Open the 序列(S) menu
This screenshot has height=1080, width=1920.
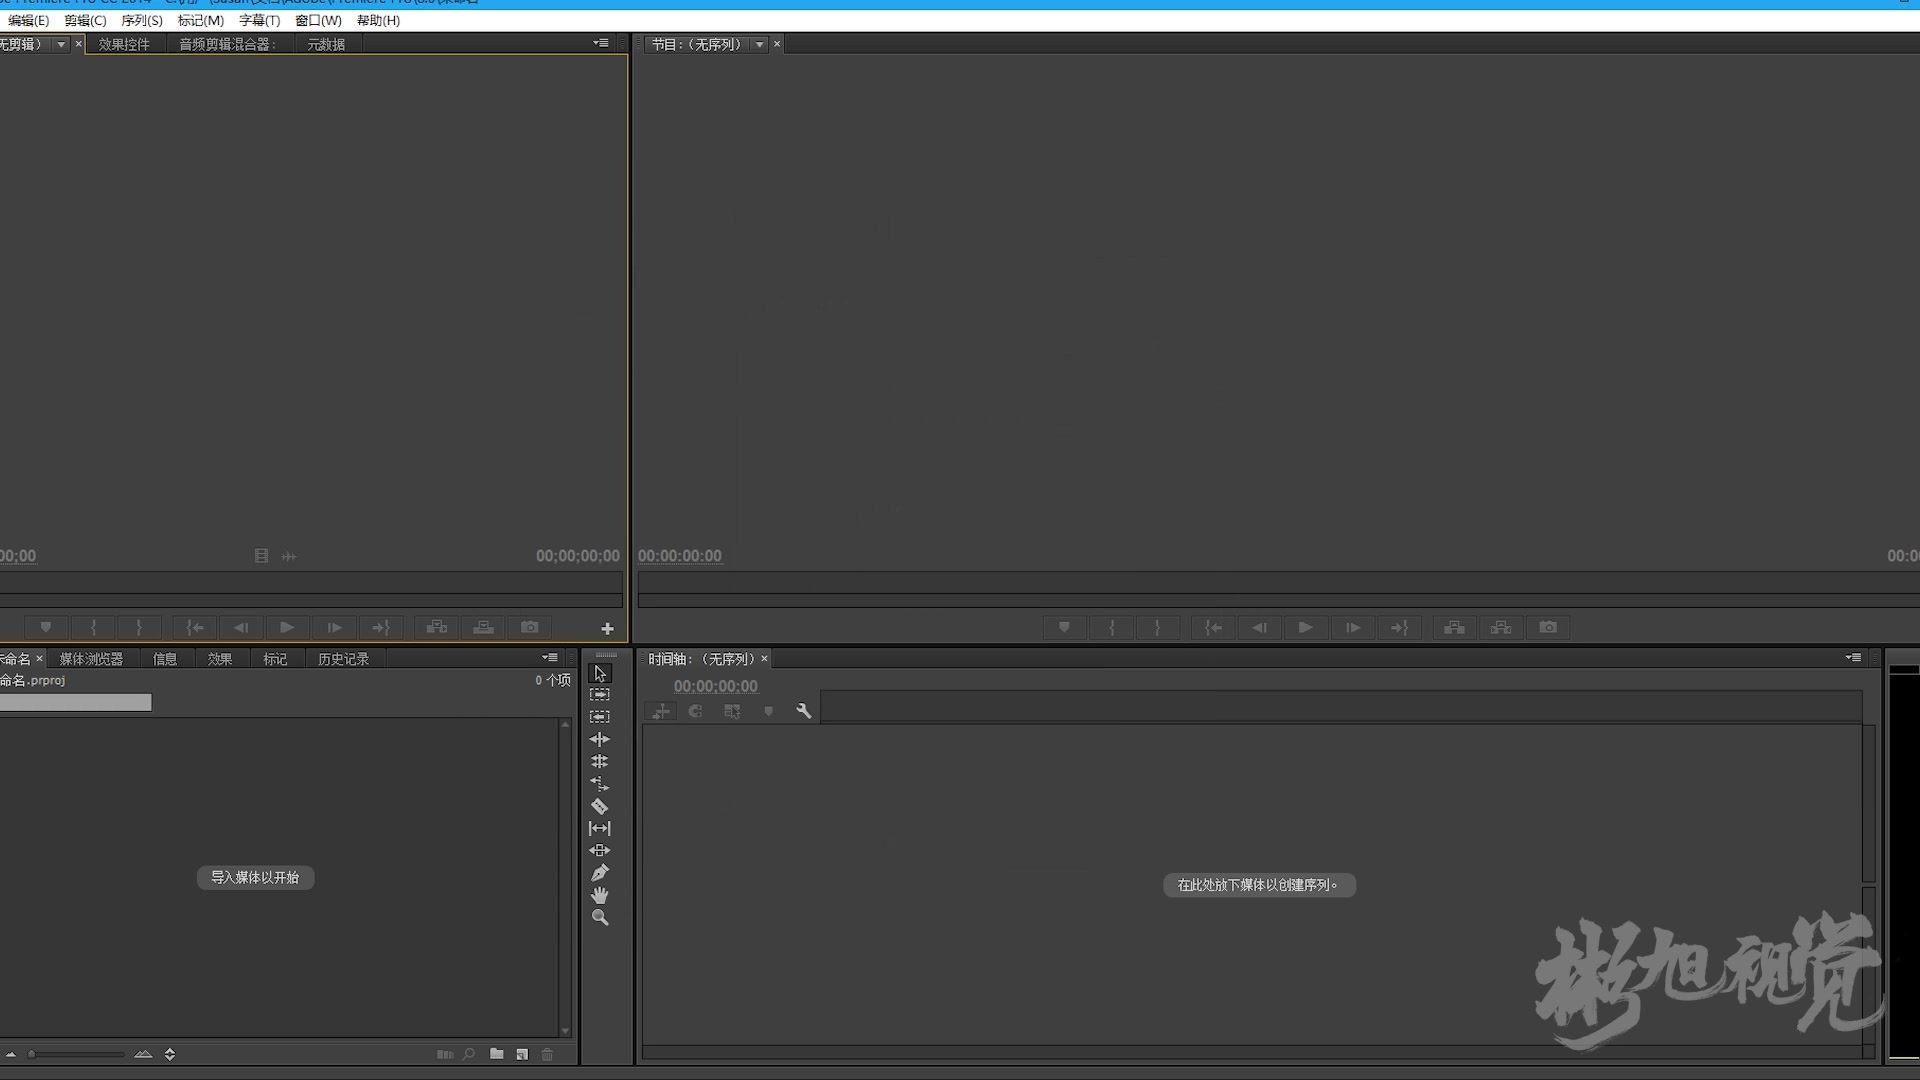pos(141,20)
